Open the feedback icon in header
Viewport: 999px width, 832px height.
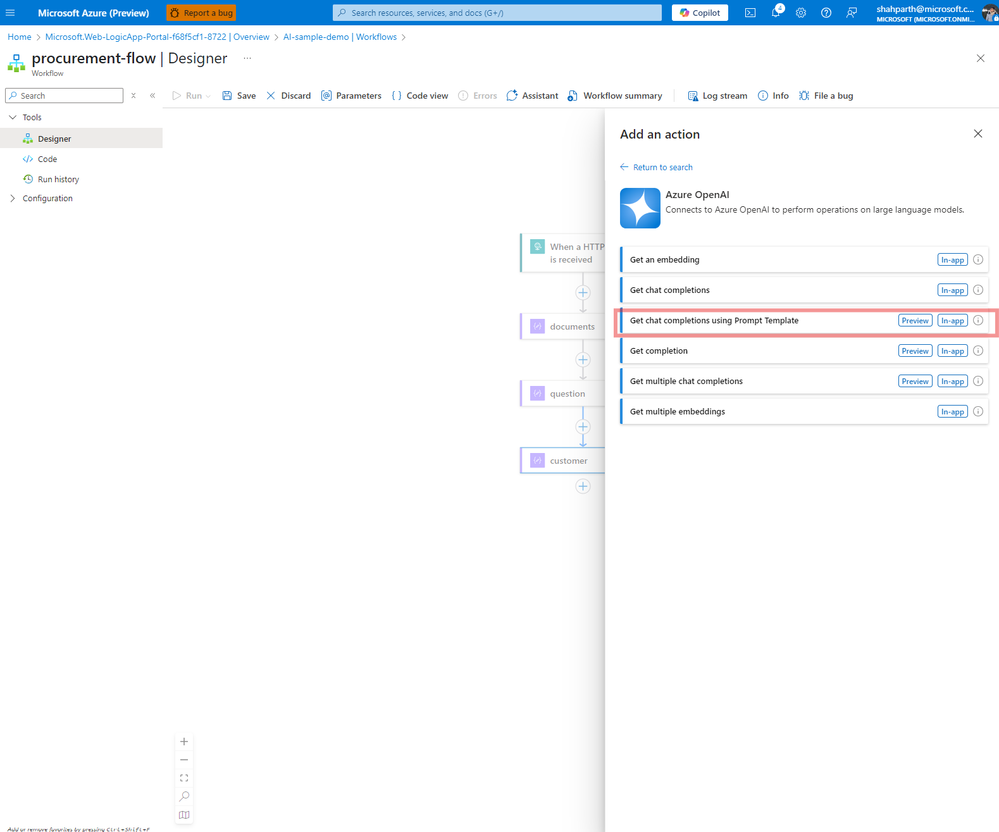click(x=852, y=13)
